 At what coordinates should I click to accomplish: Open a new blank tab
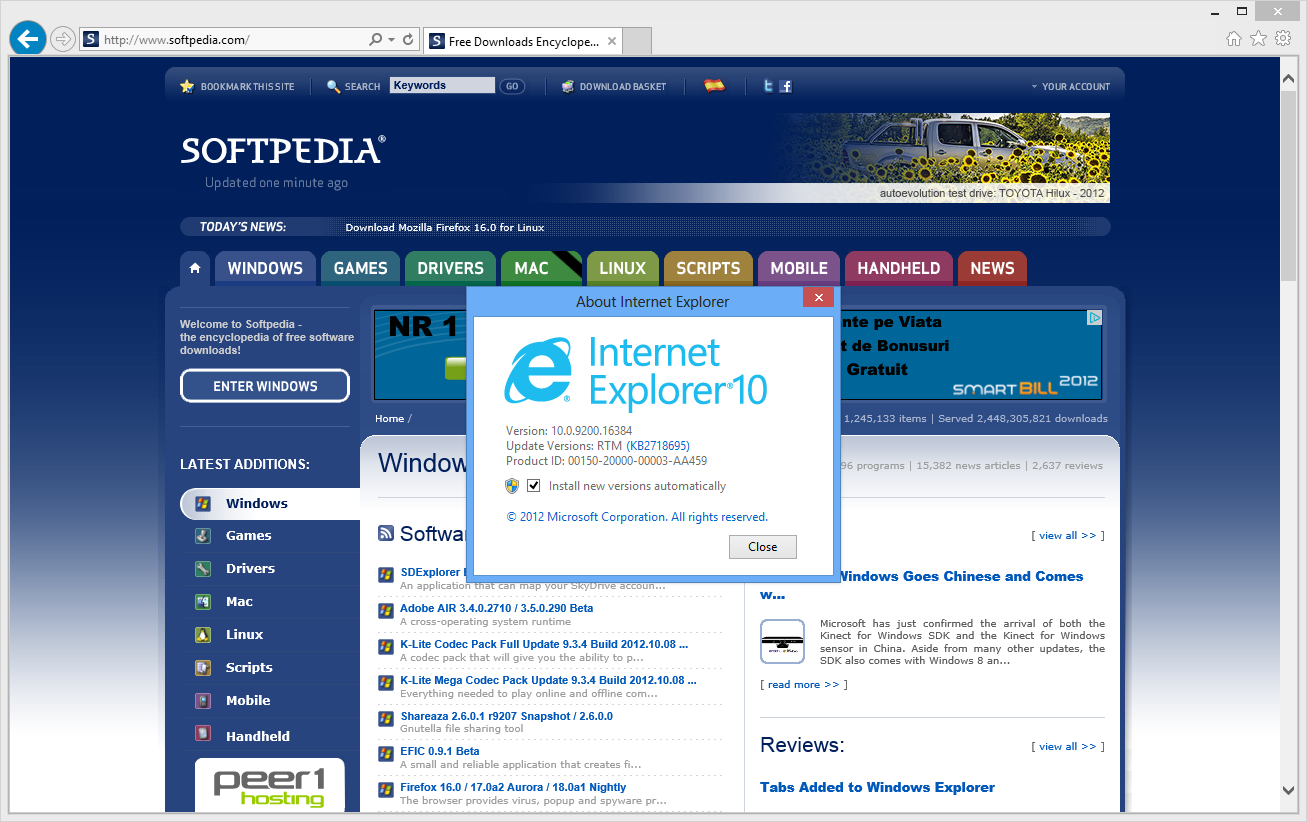pyautogui.click(x=637, y=41)
